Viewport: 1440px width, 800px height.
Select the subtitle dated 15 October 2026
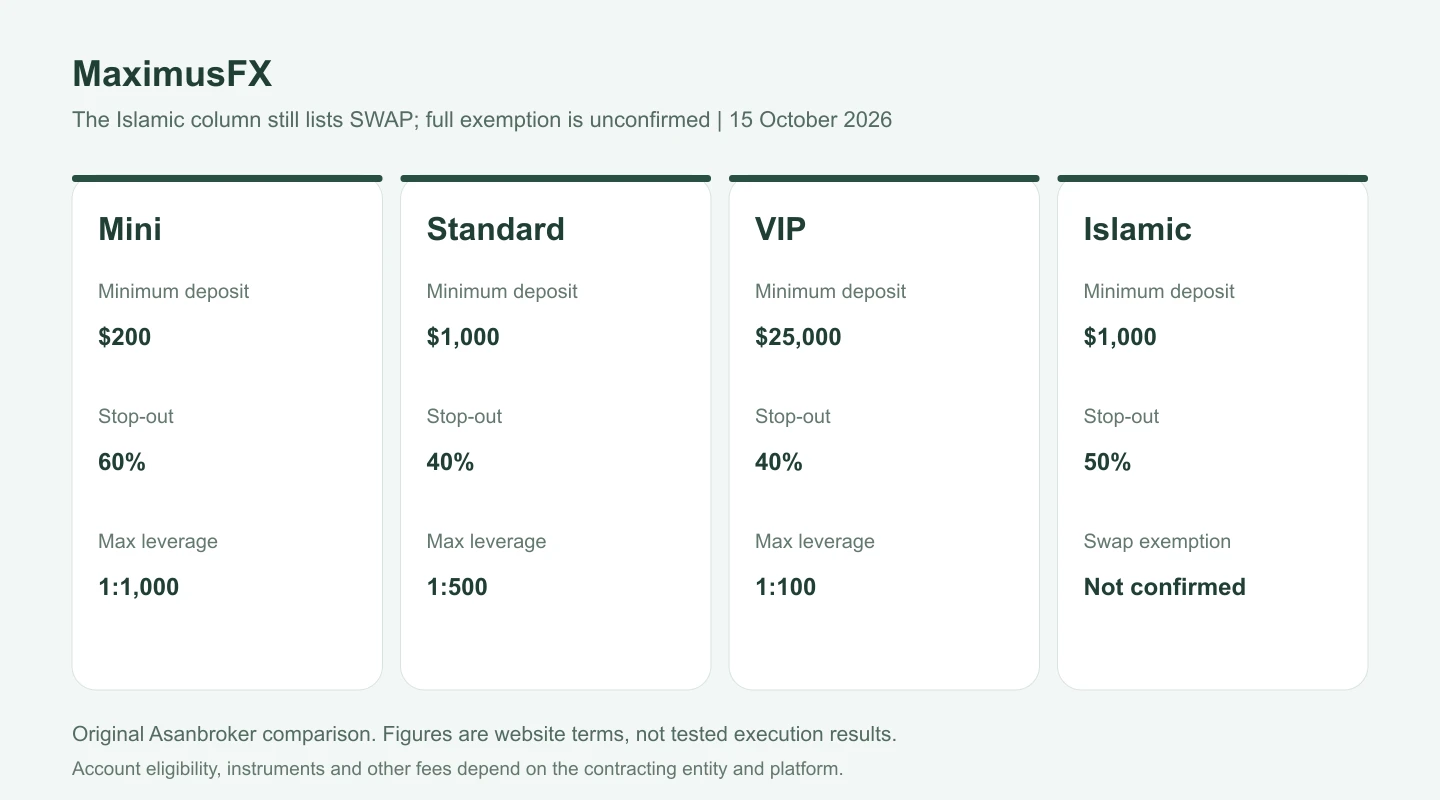tap(482, 120)
